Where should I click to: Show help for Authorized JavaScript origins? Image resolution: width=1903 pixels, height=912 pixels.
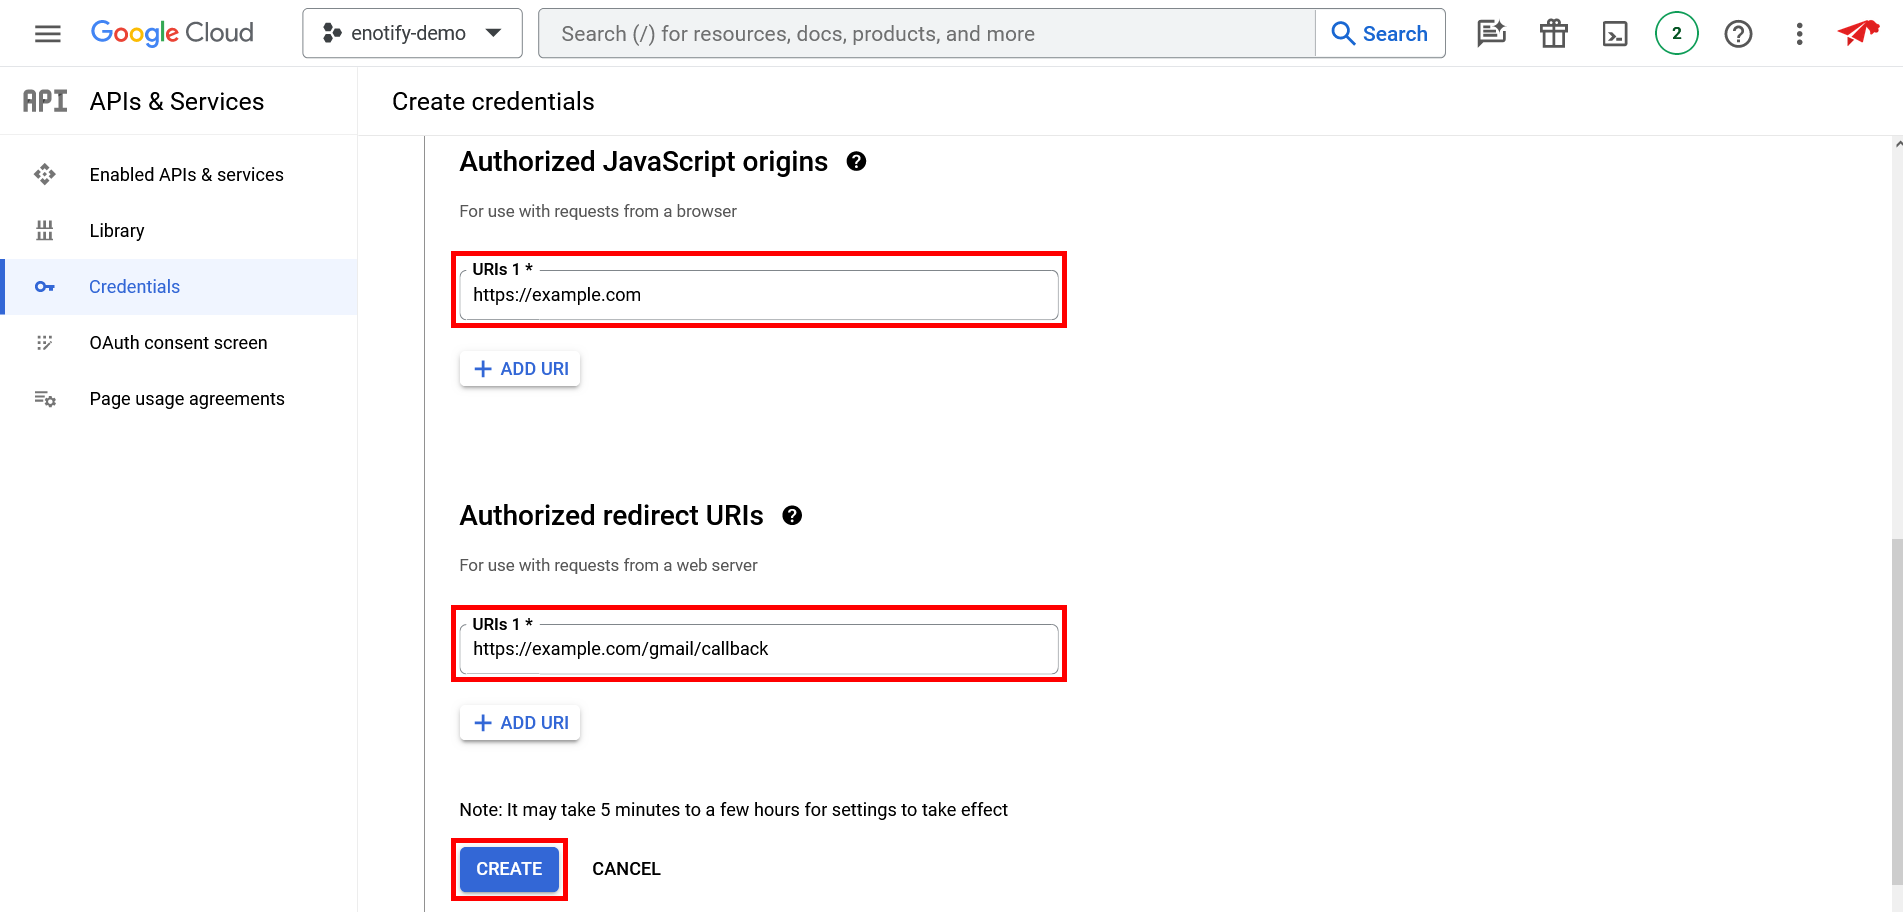tap(856, 162)
